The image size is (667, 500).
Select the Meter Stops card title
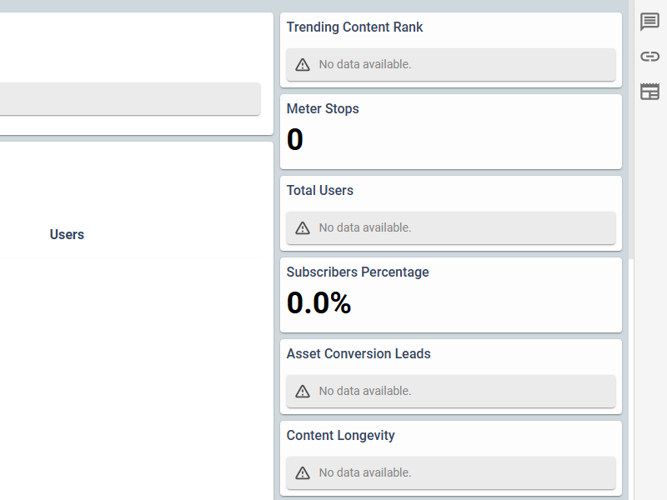[x=322, y=109]
